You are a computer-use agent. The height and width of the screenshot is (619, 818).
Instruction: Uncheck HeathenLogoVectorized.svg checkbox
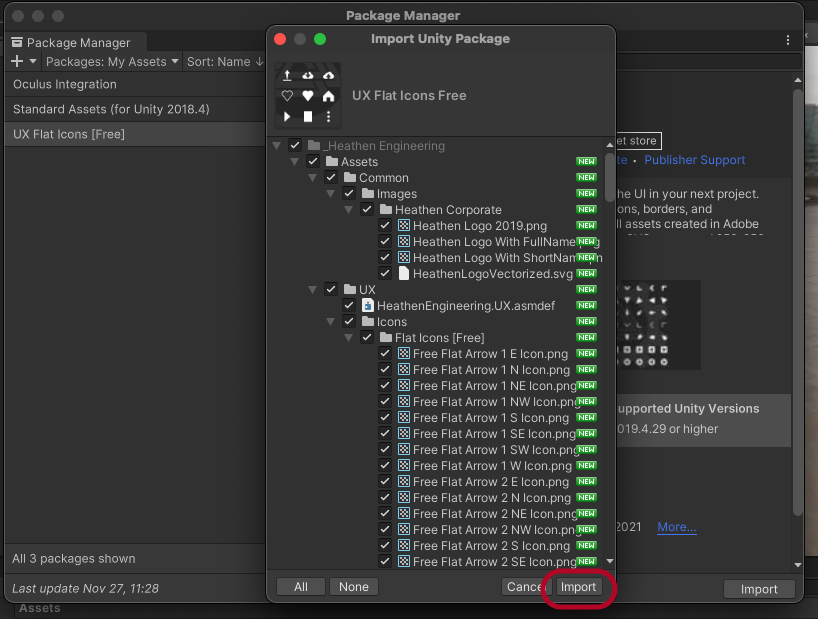click(x=385, y=273)
